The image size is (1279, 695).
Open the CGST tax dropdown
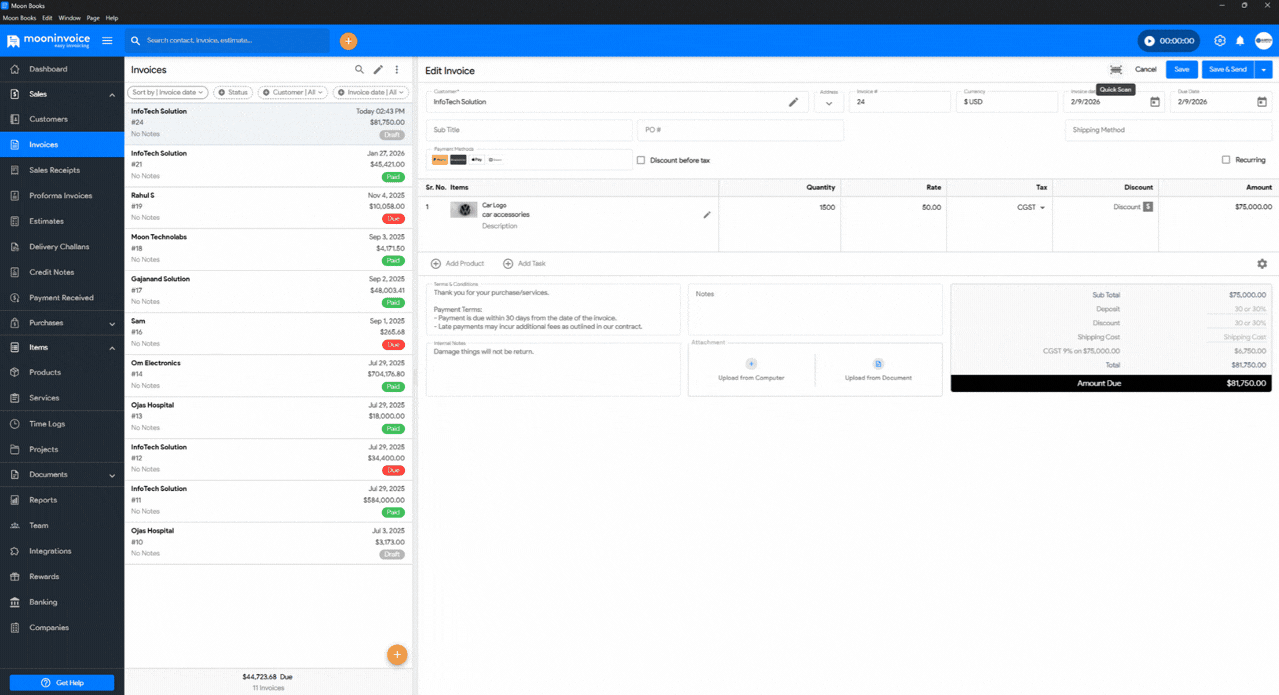click(x=1031, y=208)
